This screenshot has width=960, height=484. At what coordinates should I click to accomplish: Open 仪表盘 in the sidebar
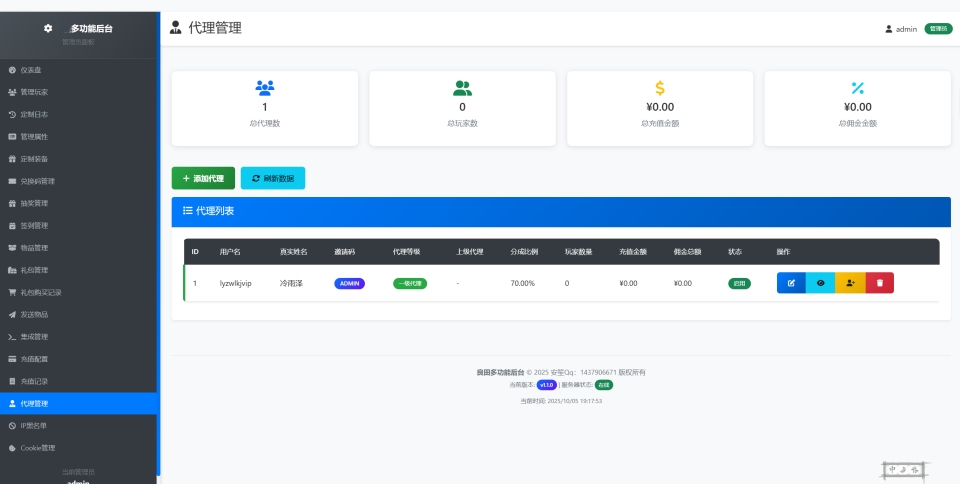click(30, 70)
